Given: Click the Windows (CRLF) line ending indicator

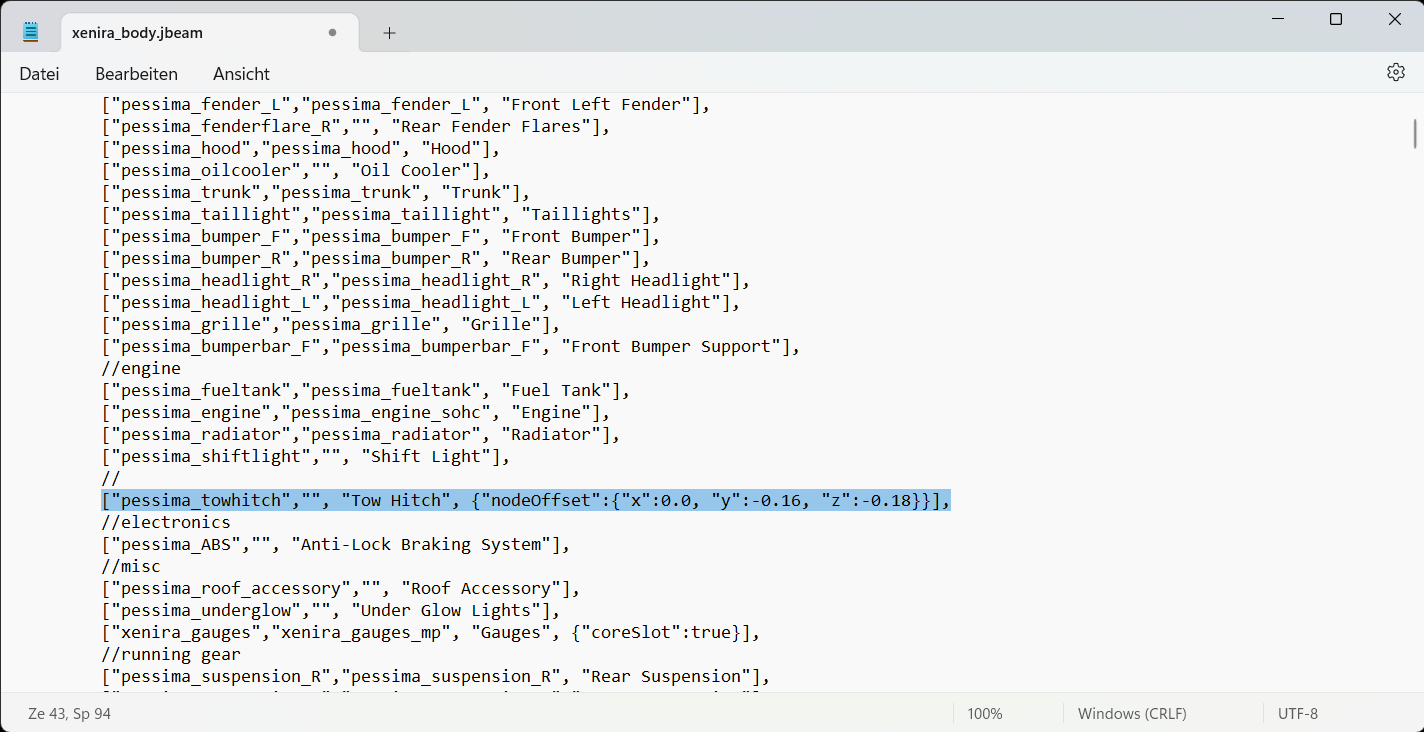Looking at the screenshot, I should pos(1132,714).
